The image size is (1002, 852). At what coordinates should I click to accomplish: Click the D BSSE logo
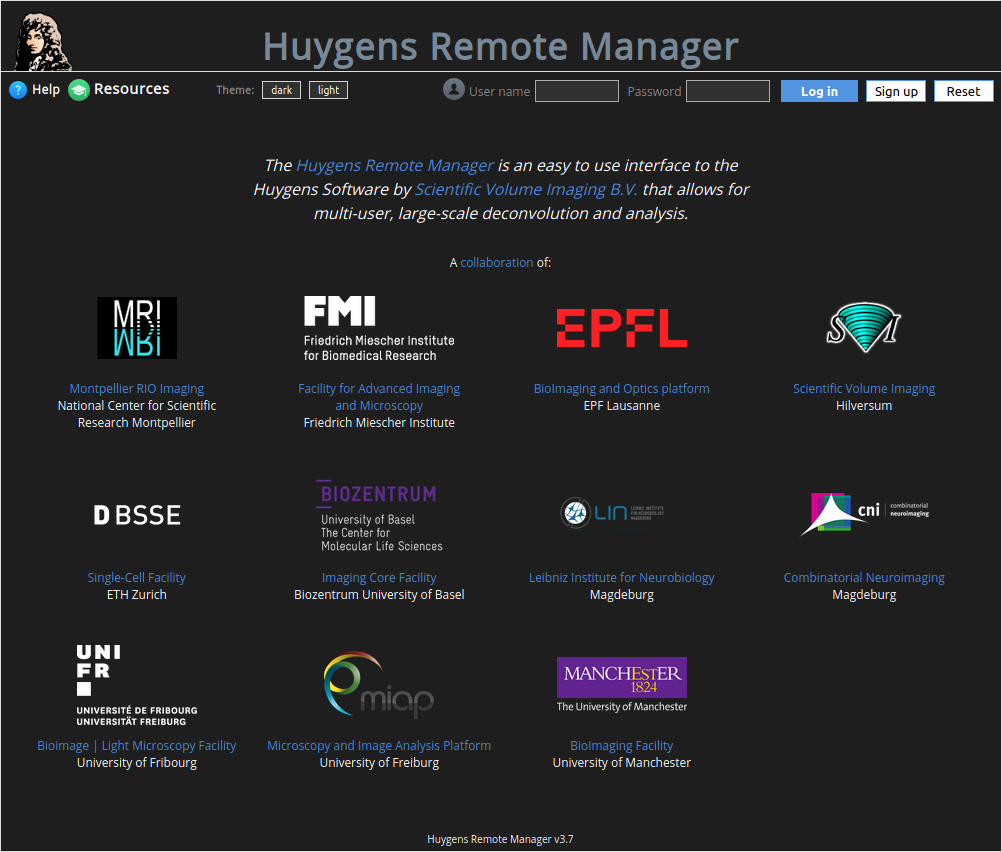click(x=137, y=515)
